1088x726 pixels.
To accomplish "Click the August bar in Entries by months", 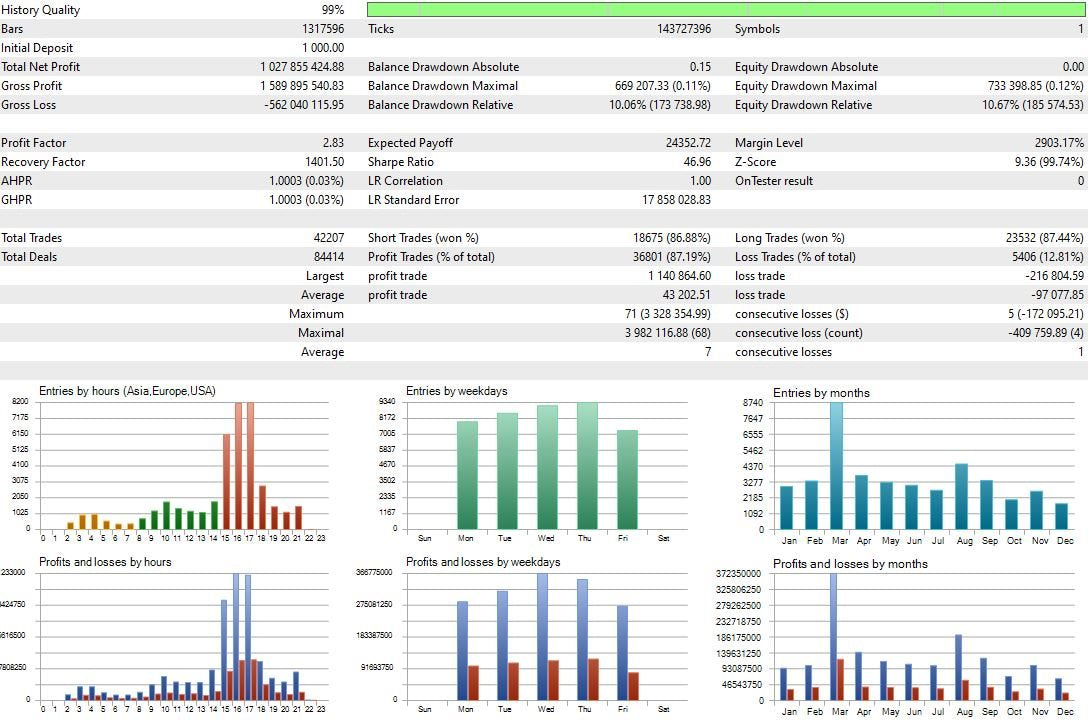I will tap(962, 496).
